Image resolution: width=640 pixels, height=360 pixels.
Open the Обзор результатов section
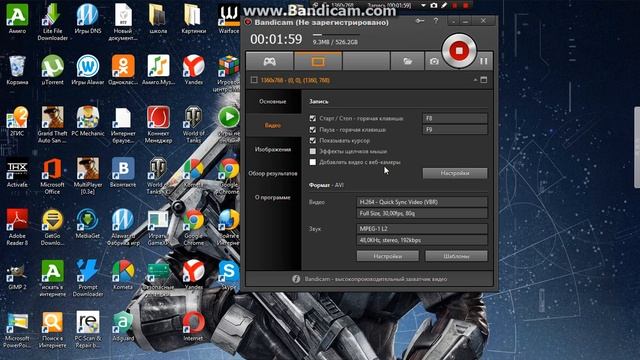point(273,173)
